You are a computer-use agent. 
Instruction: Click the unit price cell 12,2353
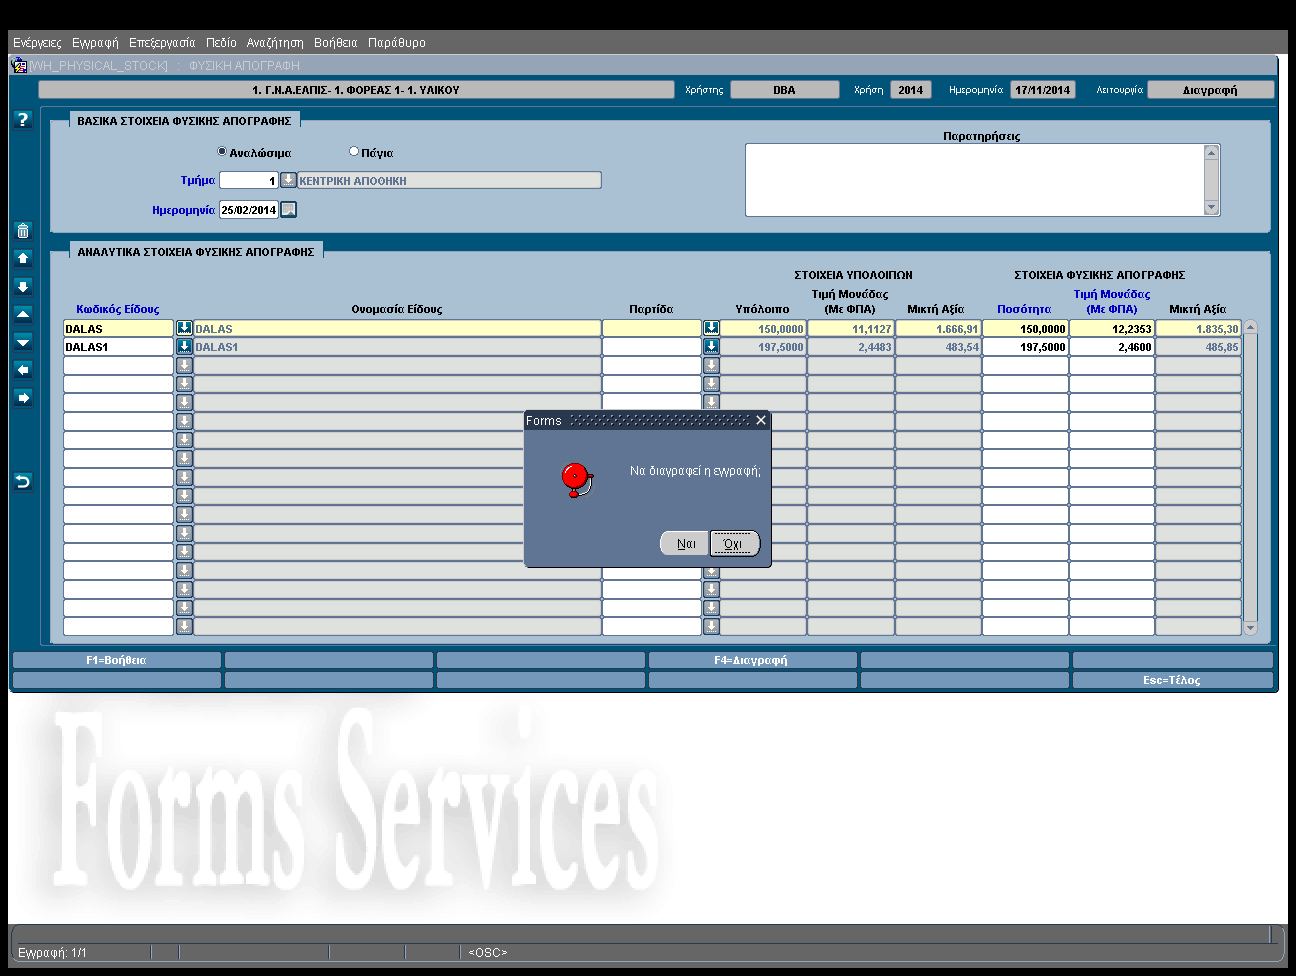[x=1111, y=328]
